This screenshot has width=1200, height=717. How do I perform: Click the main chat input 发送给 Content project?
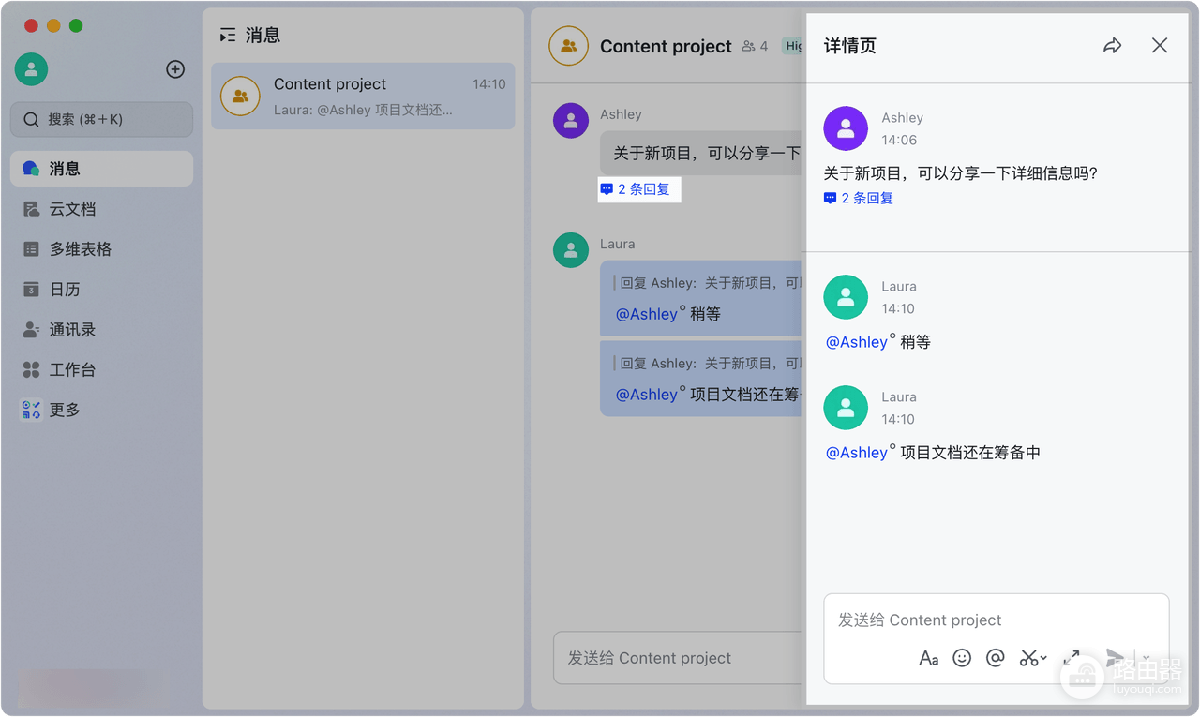(x=678, y=658)
